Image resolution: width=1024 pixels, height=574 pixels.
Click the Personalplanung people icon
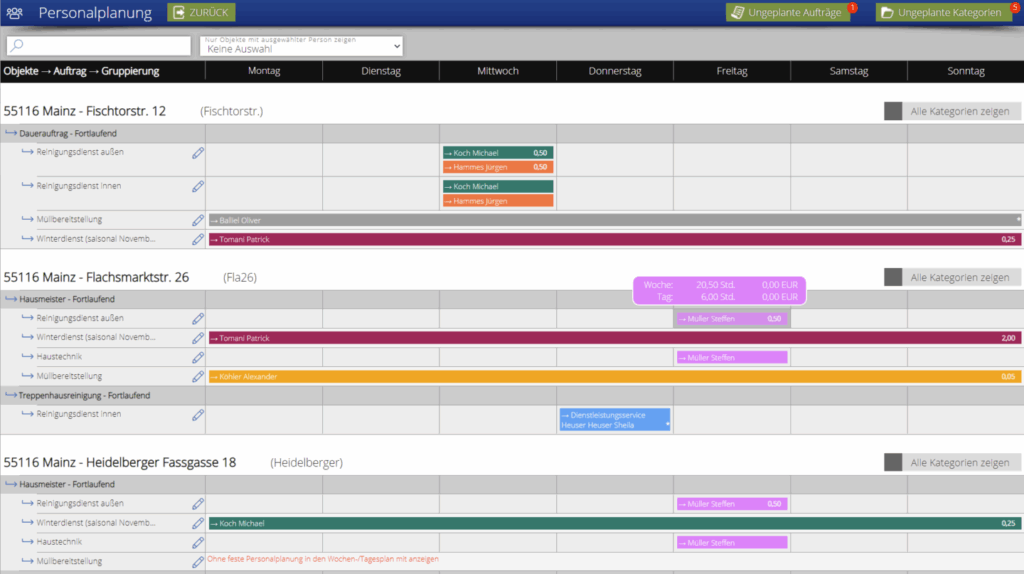(15, 13)
